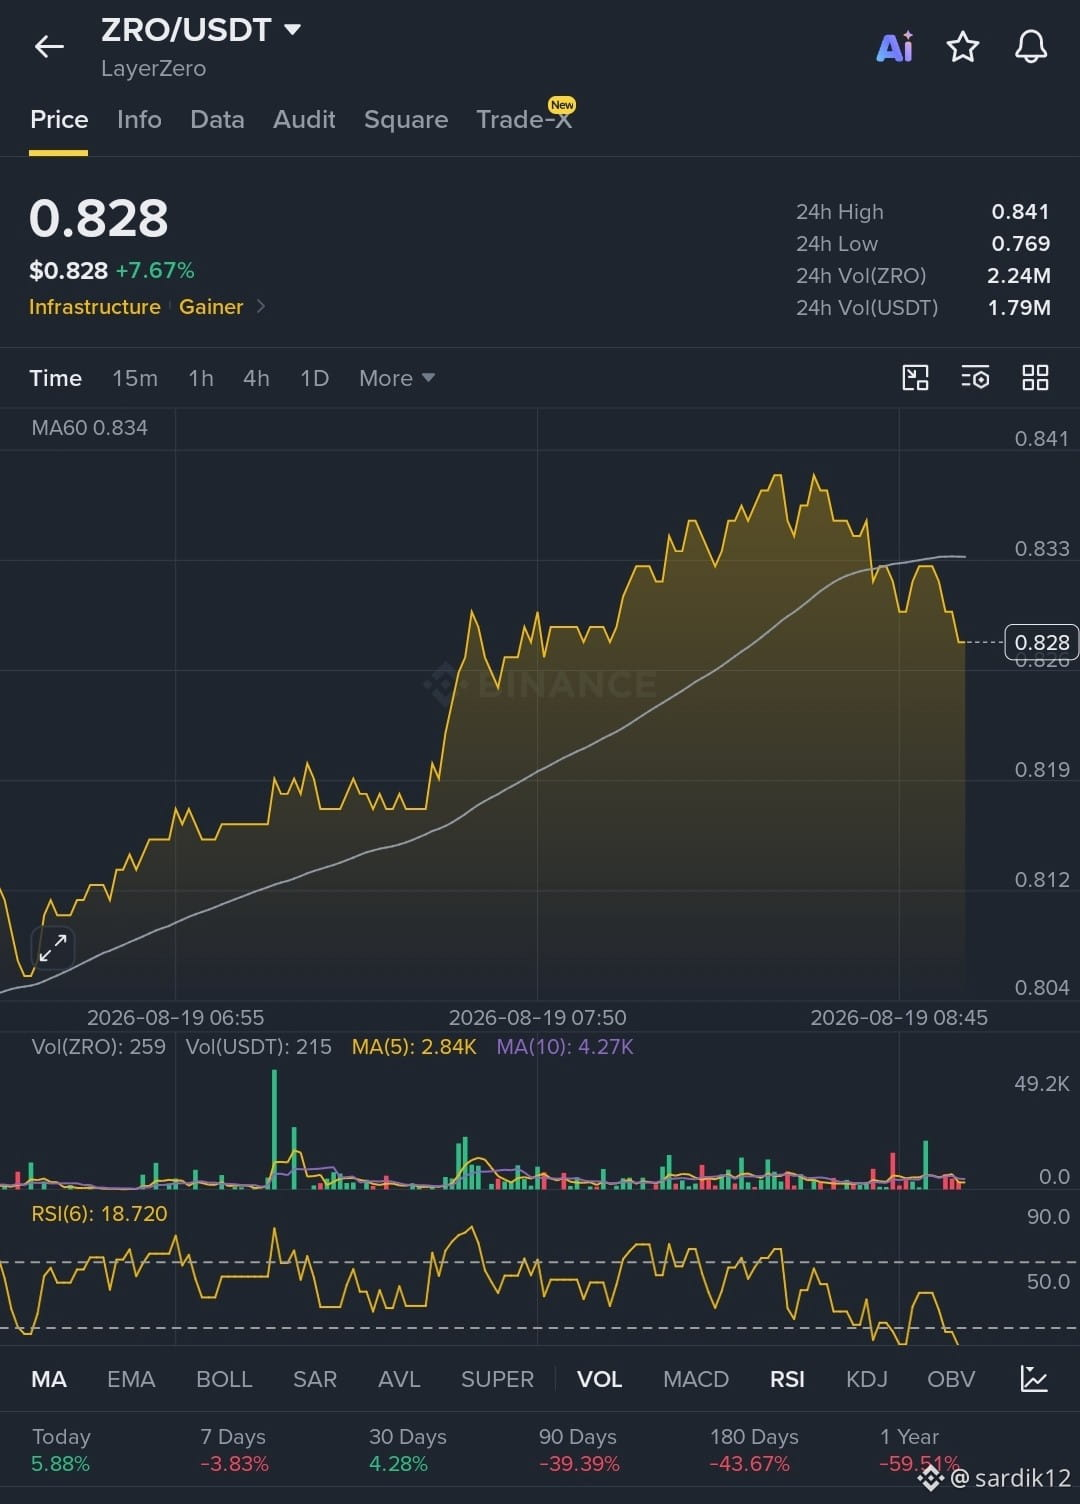Open the Data tab

217,120
